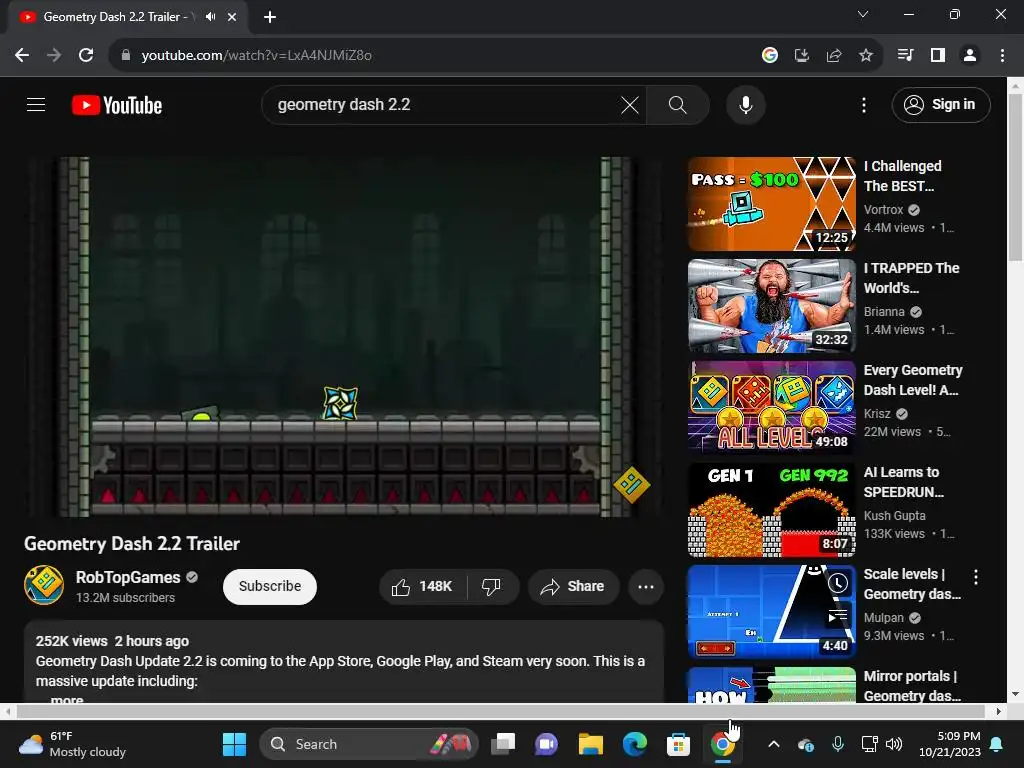Click Mulpan channel name
Viewport: 1024px width, 768px height.
884,617
